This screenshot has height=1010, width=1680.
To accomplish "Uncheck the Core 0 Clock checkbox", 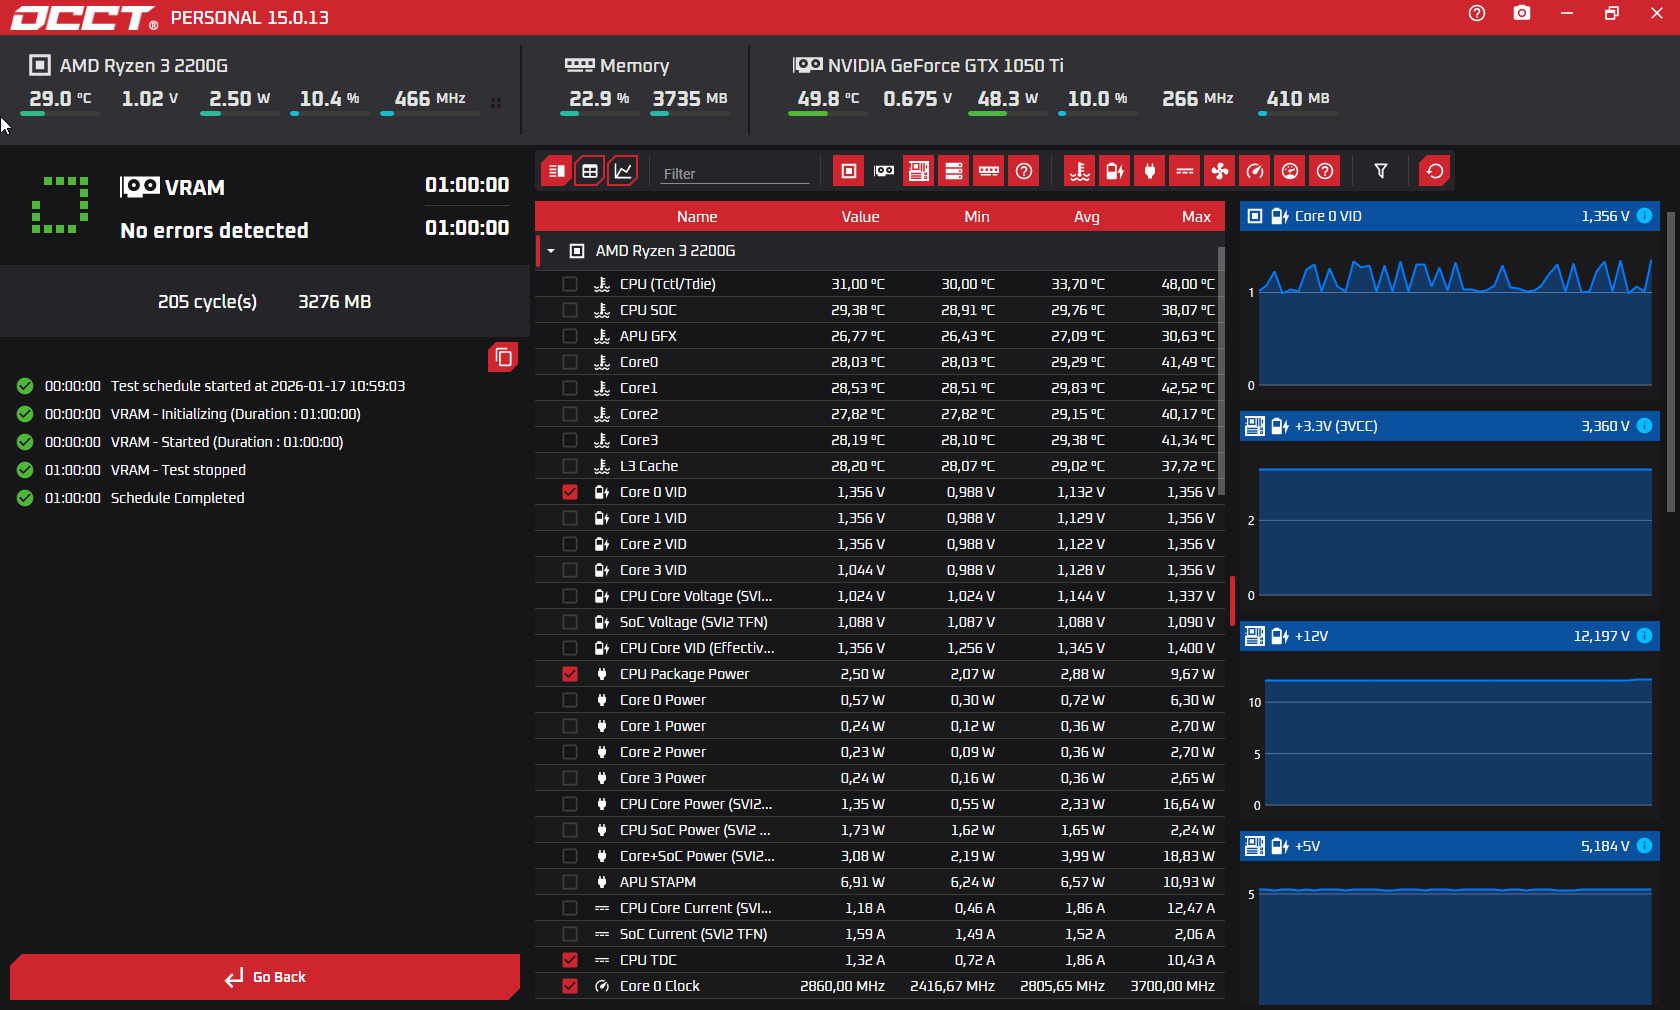I will tap(570, 986).
